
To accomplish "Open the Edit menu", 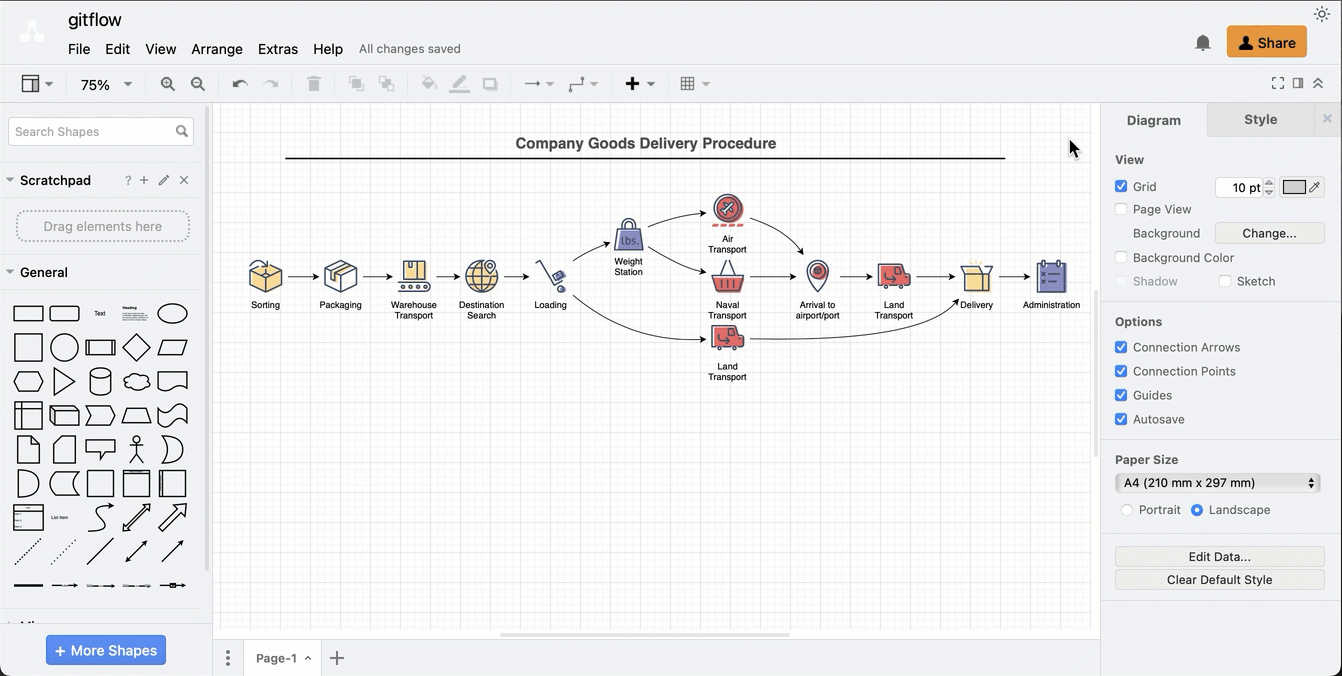I will pos(117,49).
